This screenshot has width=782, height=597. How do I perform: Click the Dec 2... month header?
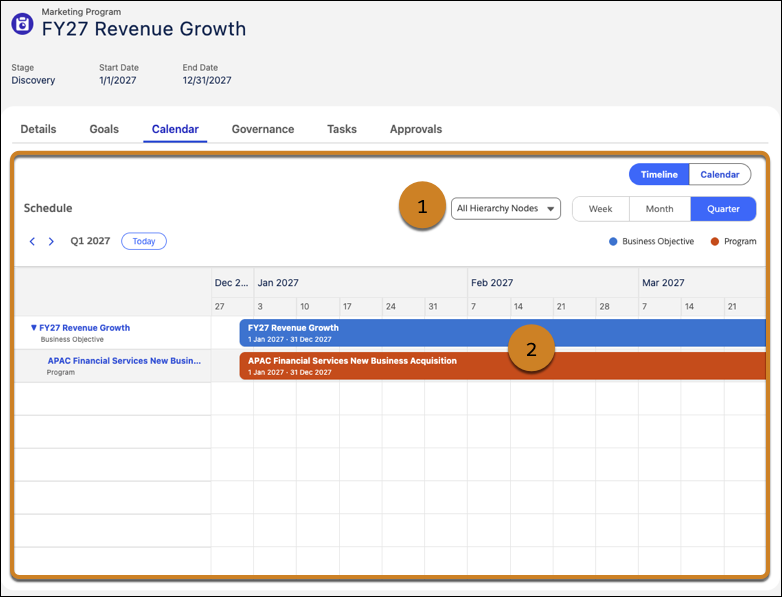[231, 283]
